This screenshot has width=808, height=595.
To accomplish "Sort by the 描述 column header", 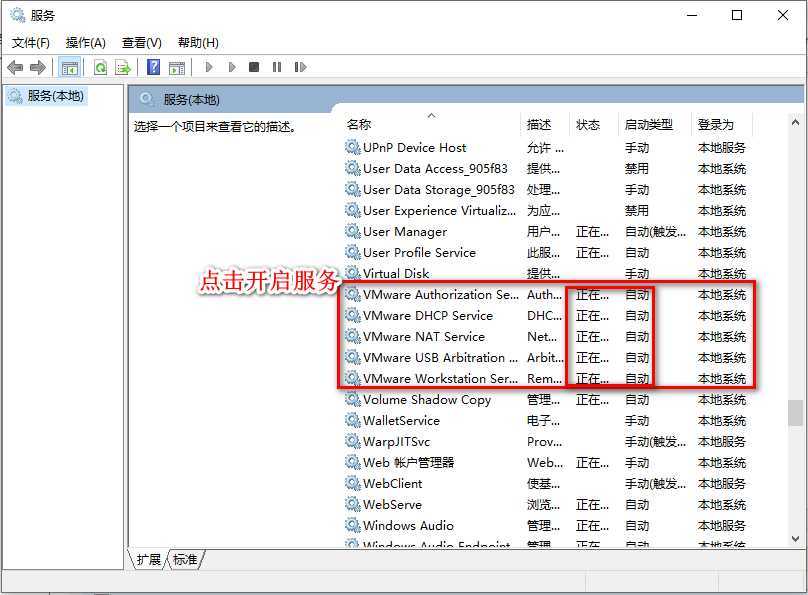I will [x=545, y=124].
